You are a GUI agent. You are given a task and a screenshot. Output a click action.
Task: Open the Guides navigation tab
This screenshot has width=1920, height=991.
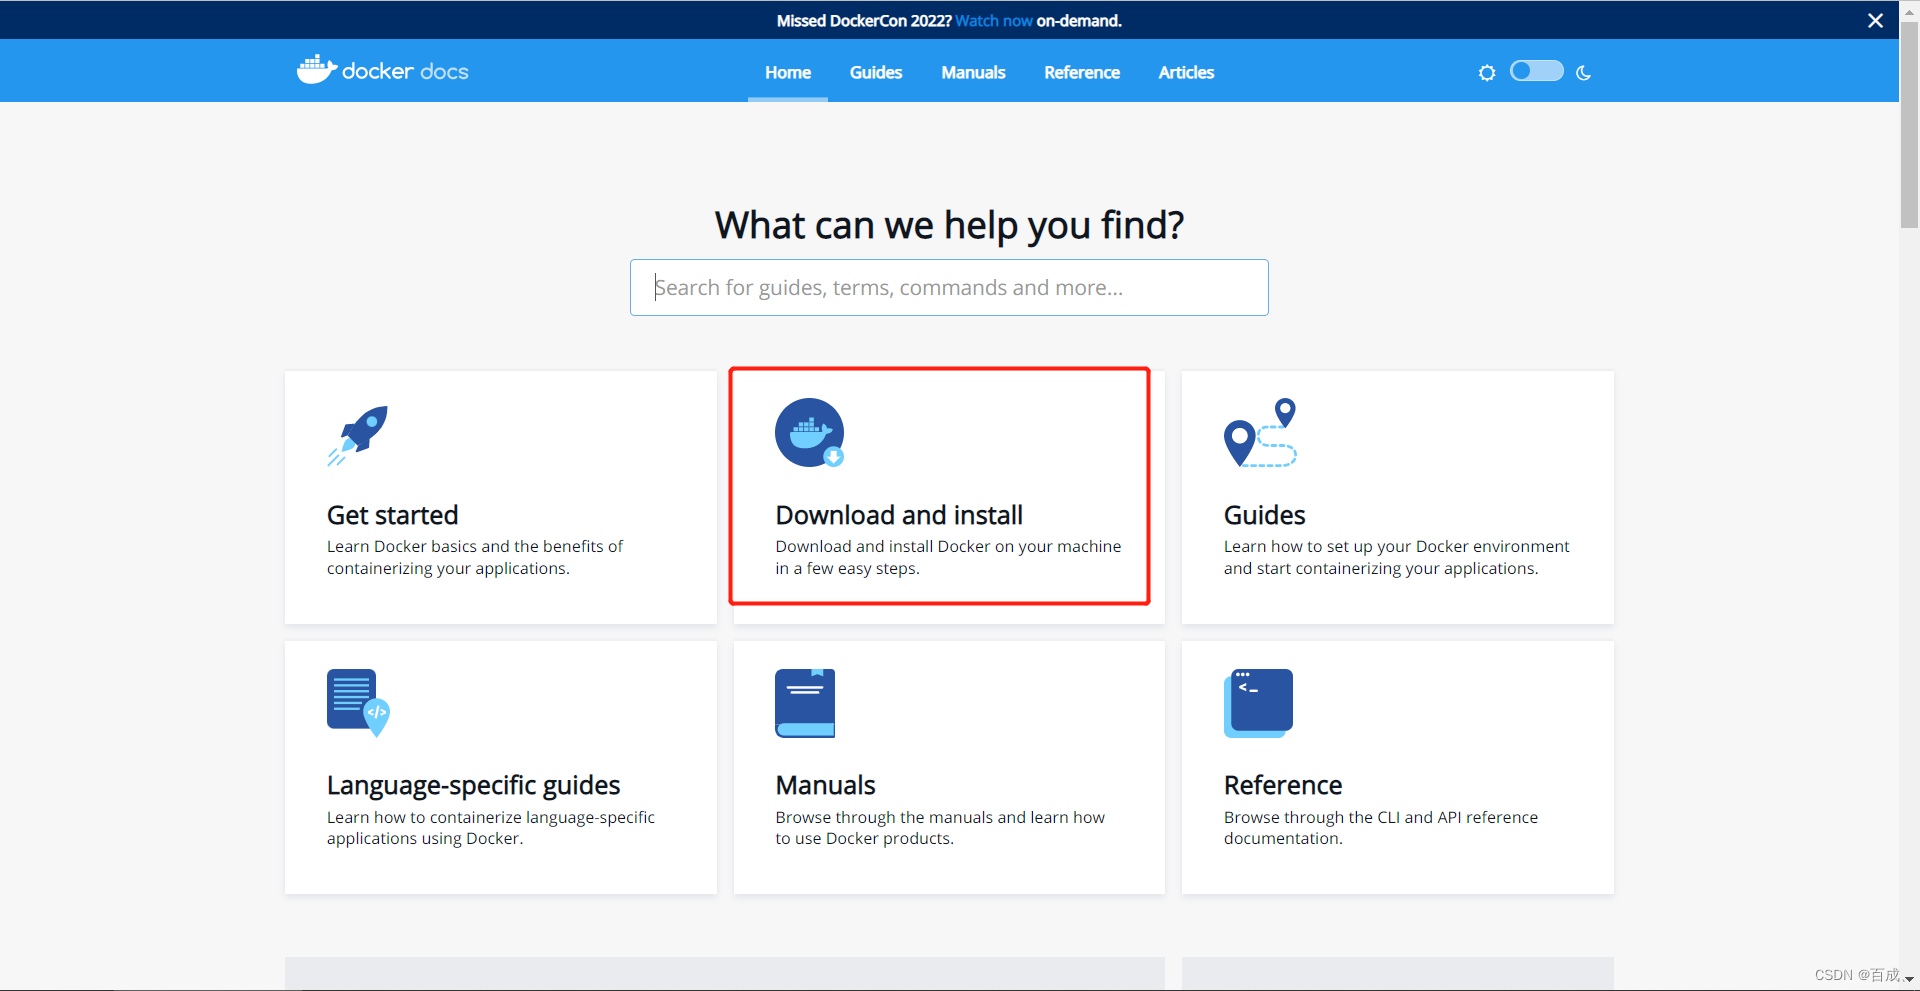(876, 72)
